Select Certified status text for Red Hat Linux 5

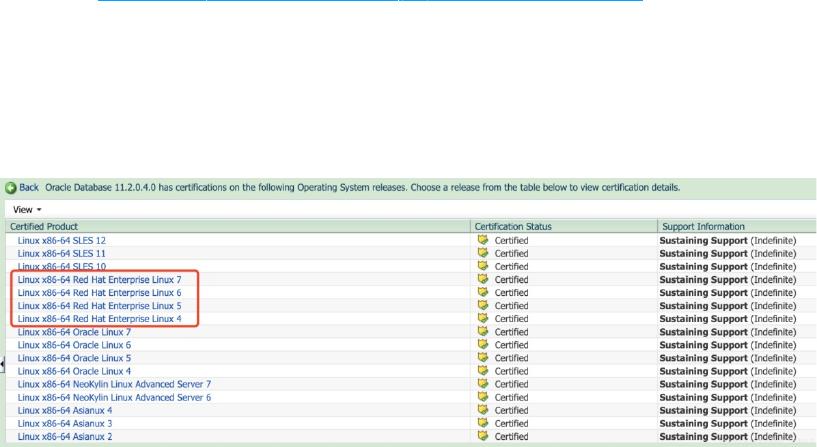[511, 306]
